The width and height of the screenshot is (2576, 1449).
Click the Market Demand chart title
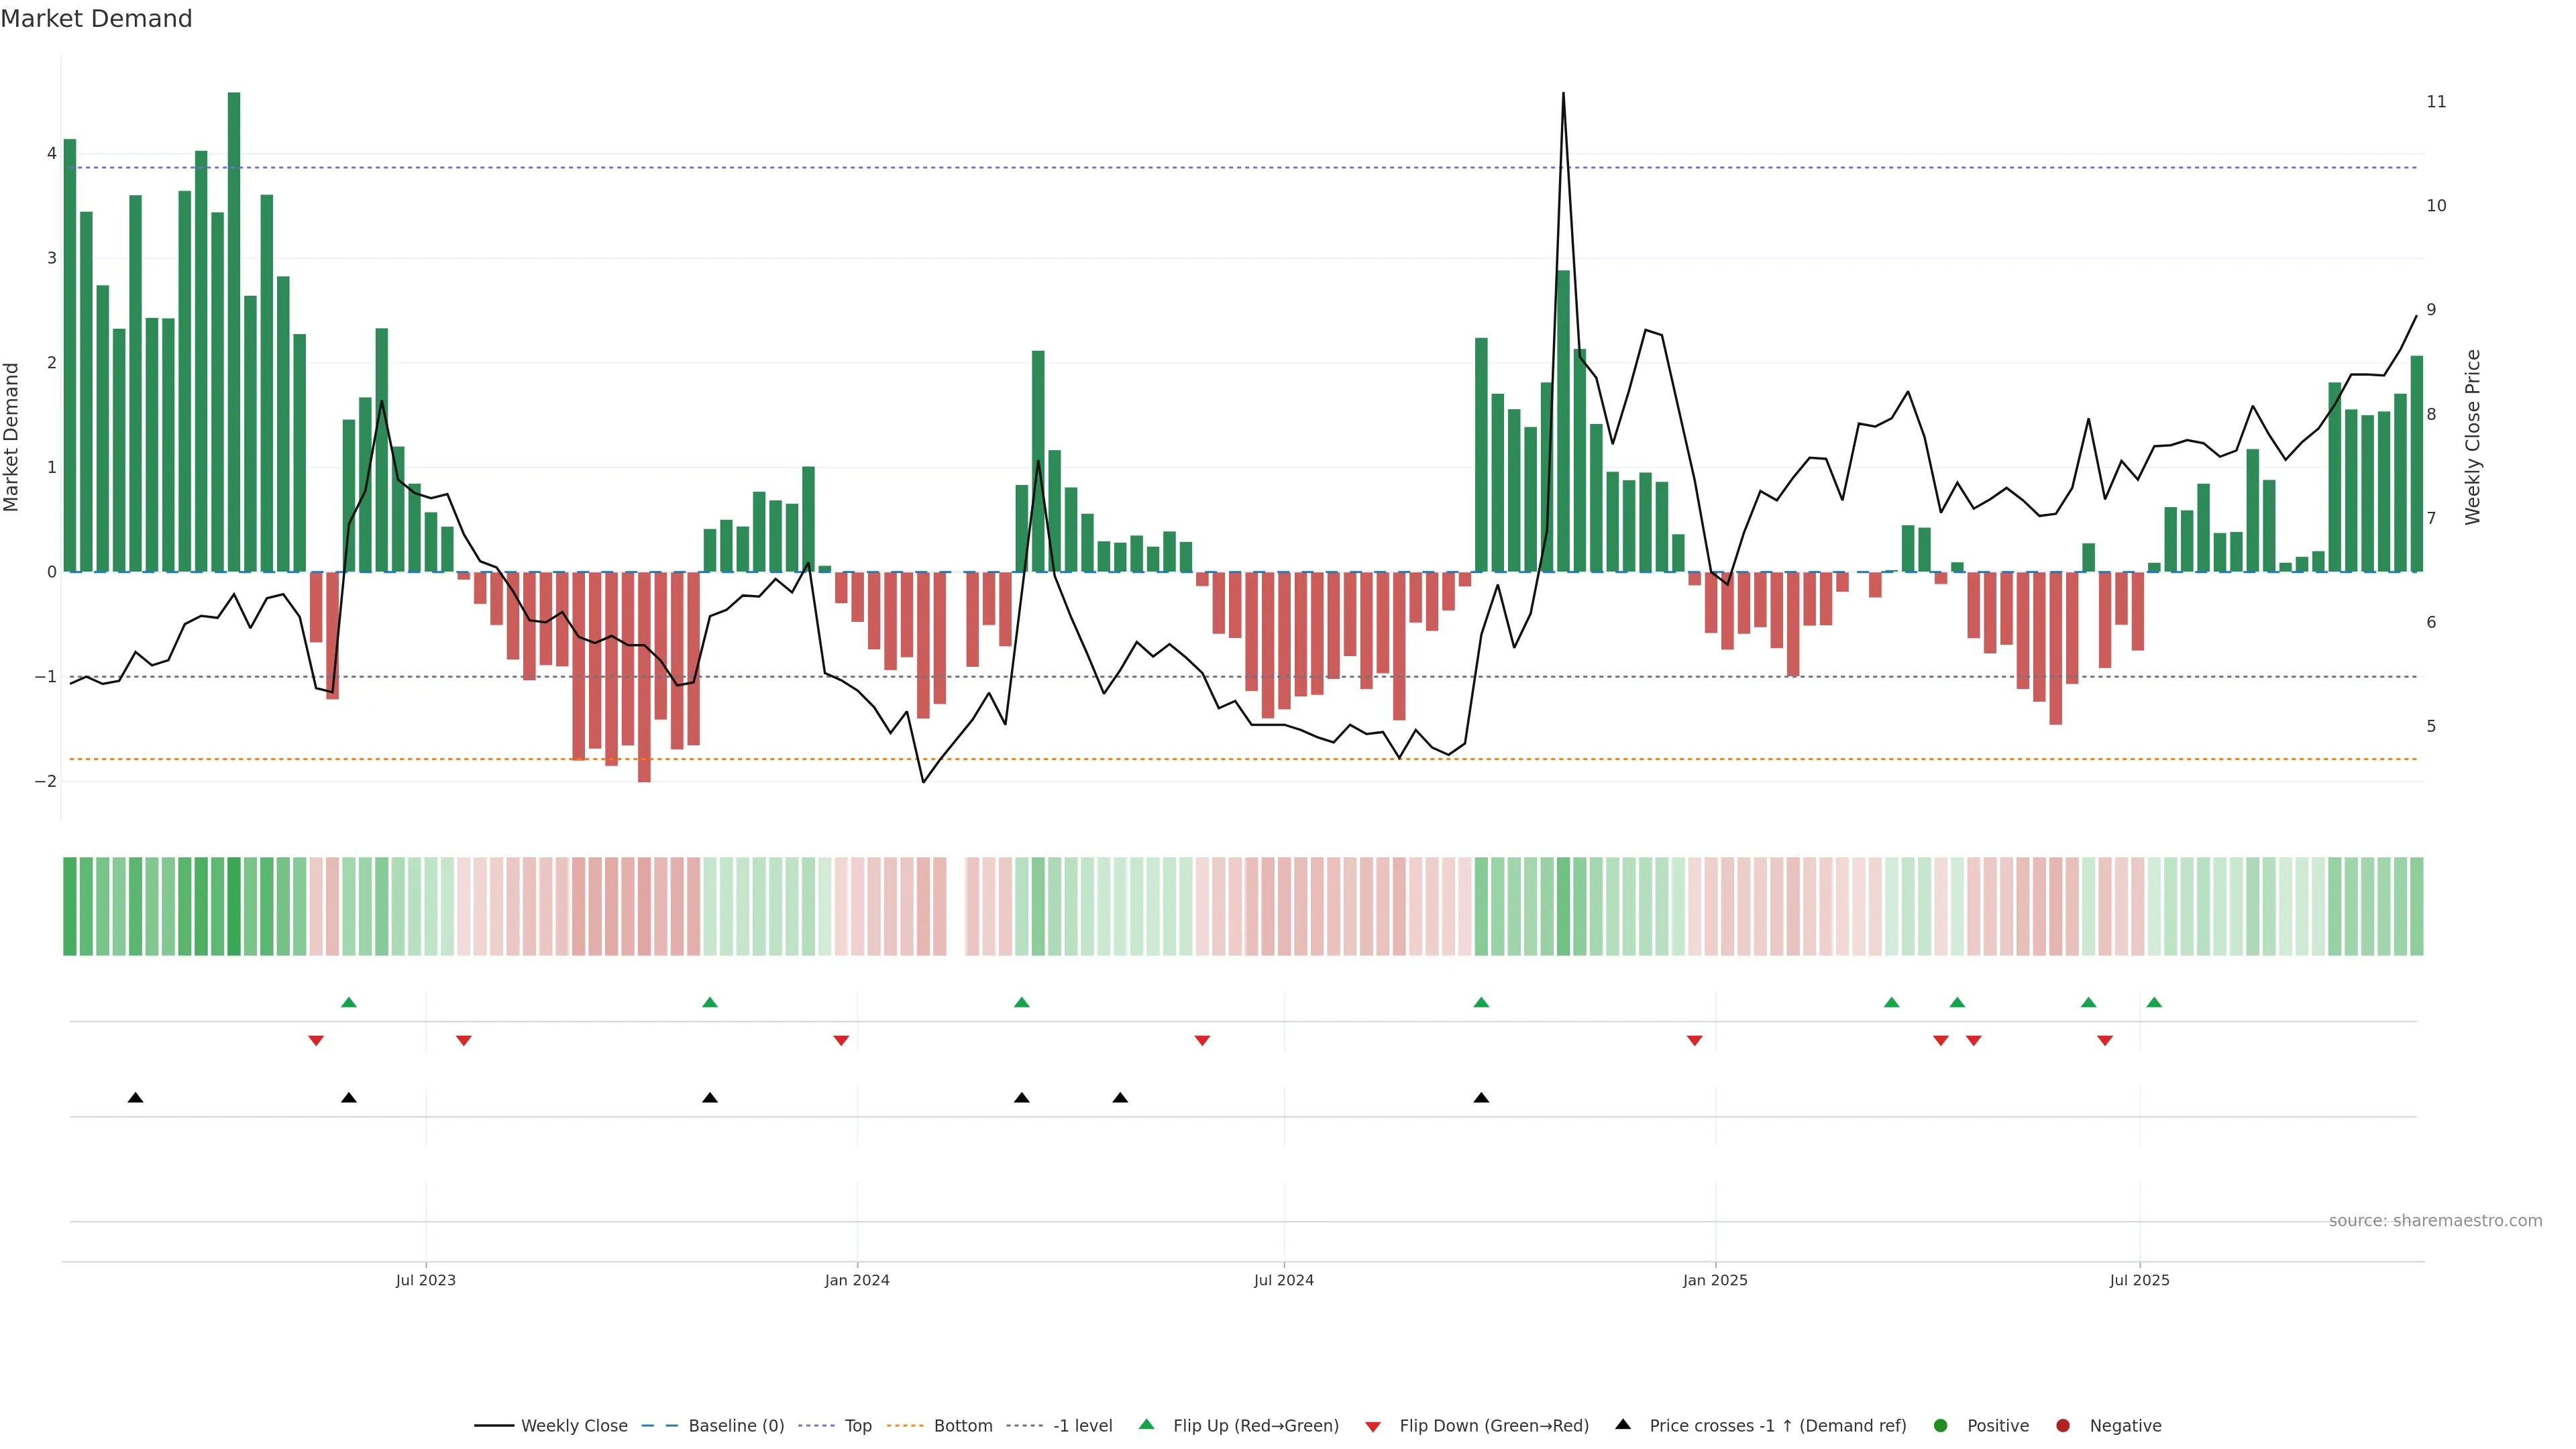coord(96,19)
